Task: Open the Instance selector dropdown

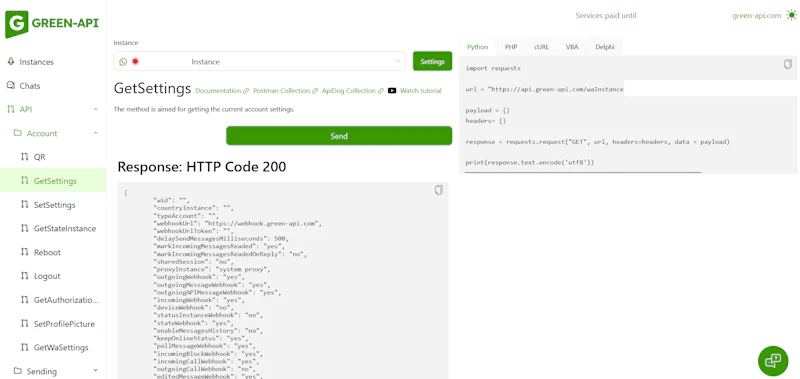Action: pyautogui.click(x=260, y=61)
